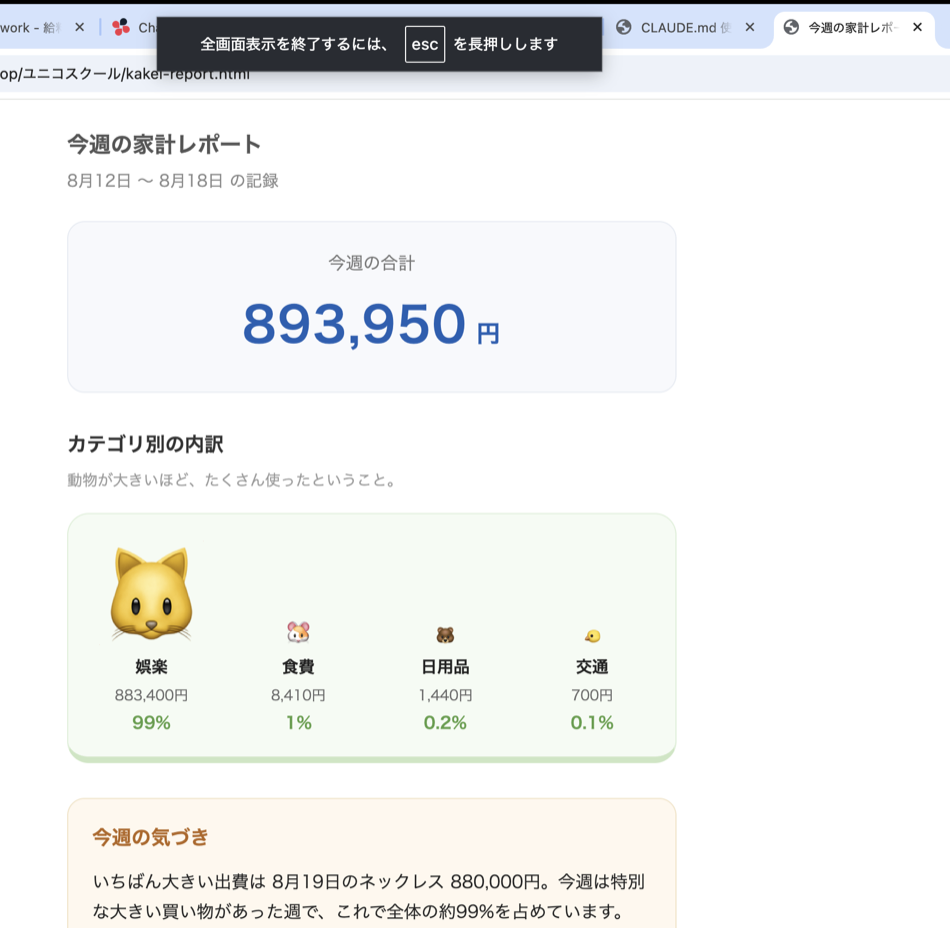Click the 娯楽 category label
The width and height of the screenshot is (950, 928).
[151, 667]
